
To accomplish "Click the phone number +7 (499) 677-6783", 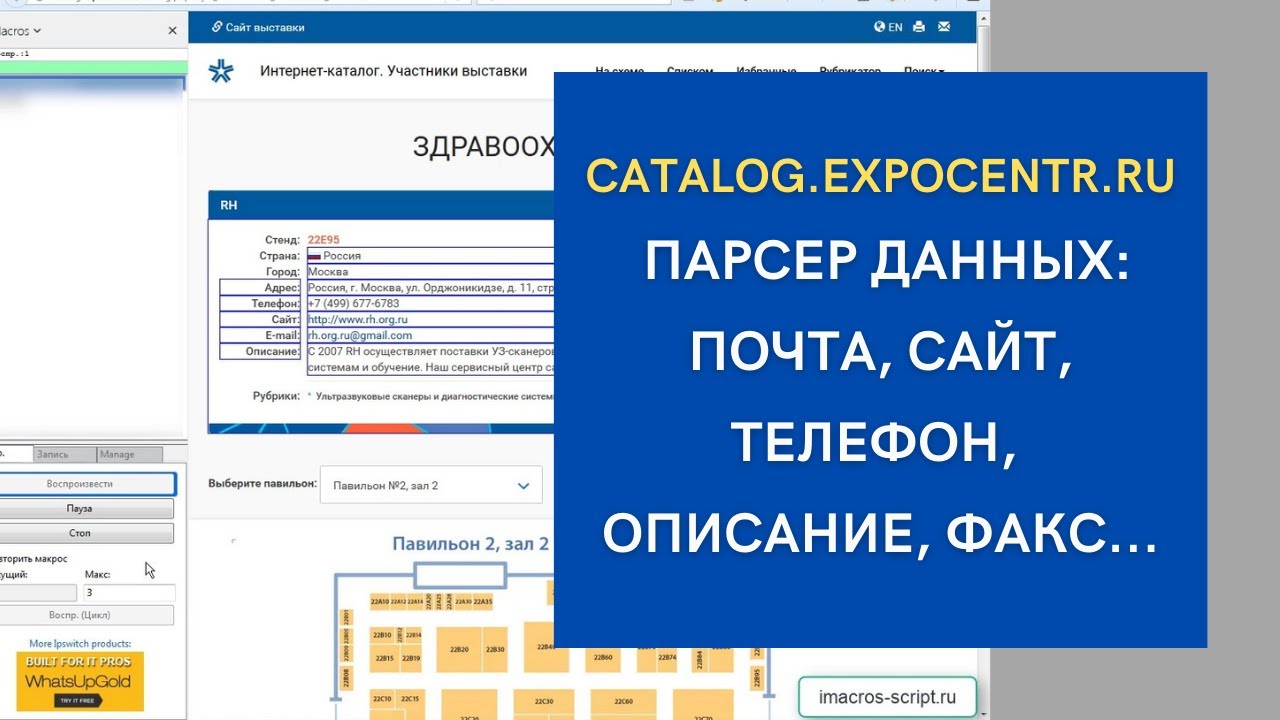I will coord(353,304).
